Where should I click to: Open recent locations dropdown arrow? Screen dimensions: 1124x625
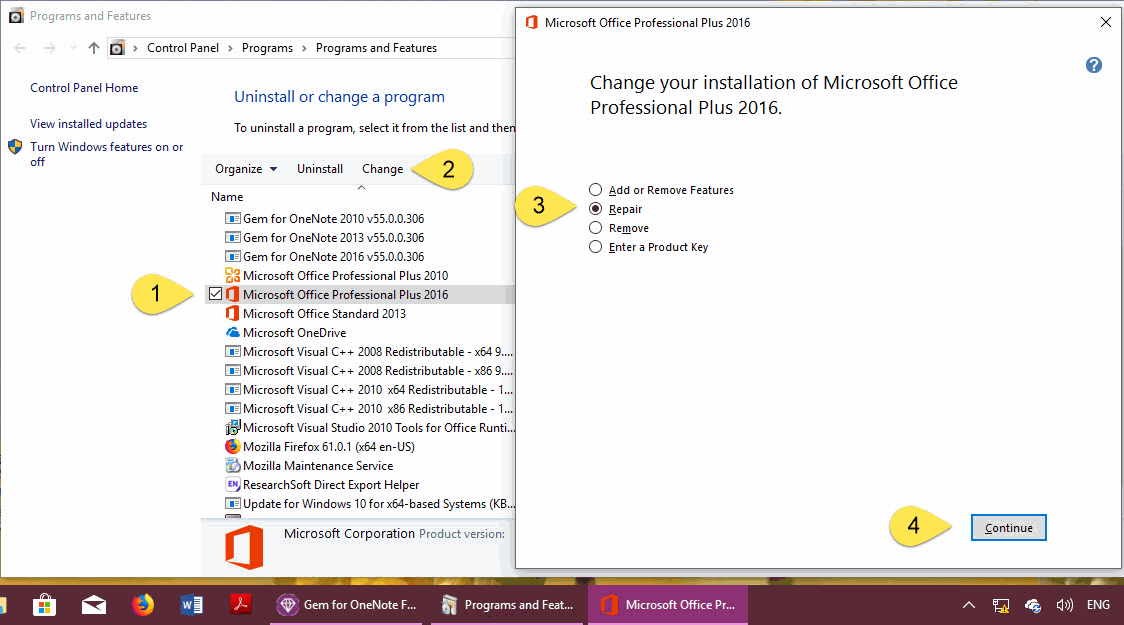pyautogui.click(x=72, y=48)
